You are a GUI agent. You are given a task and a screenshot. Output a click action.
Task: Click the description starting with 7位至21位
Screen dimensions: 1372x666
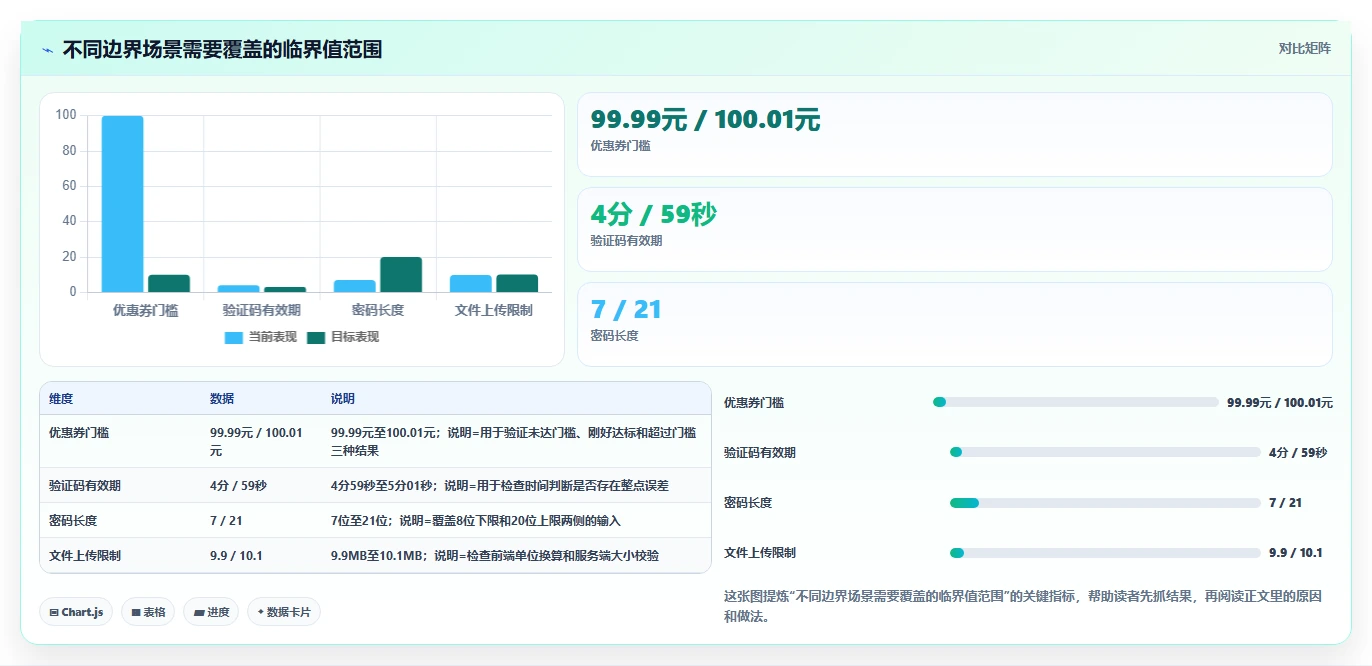[x=476, y=520]
